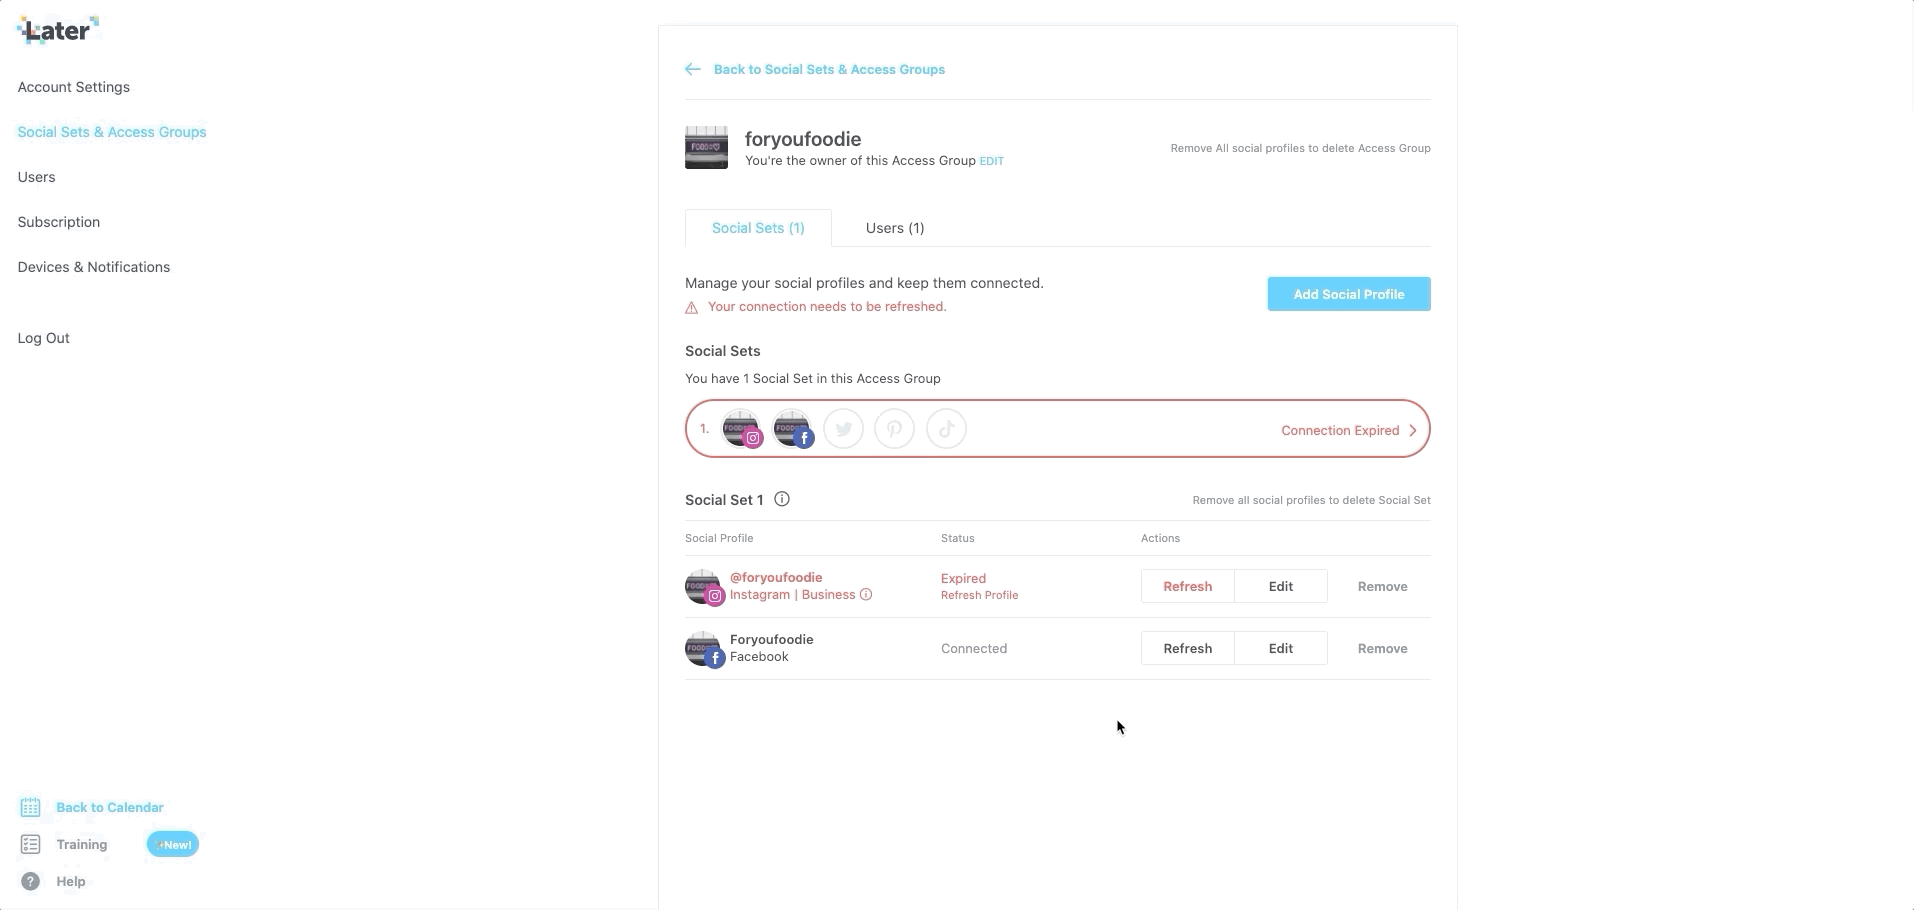
Task: Click the EDIT link beside Access Group owner
Action: [991, 161]
